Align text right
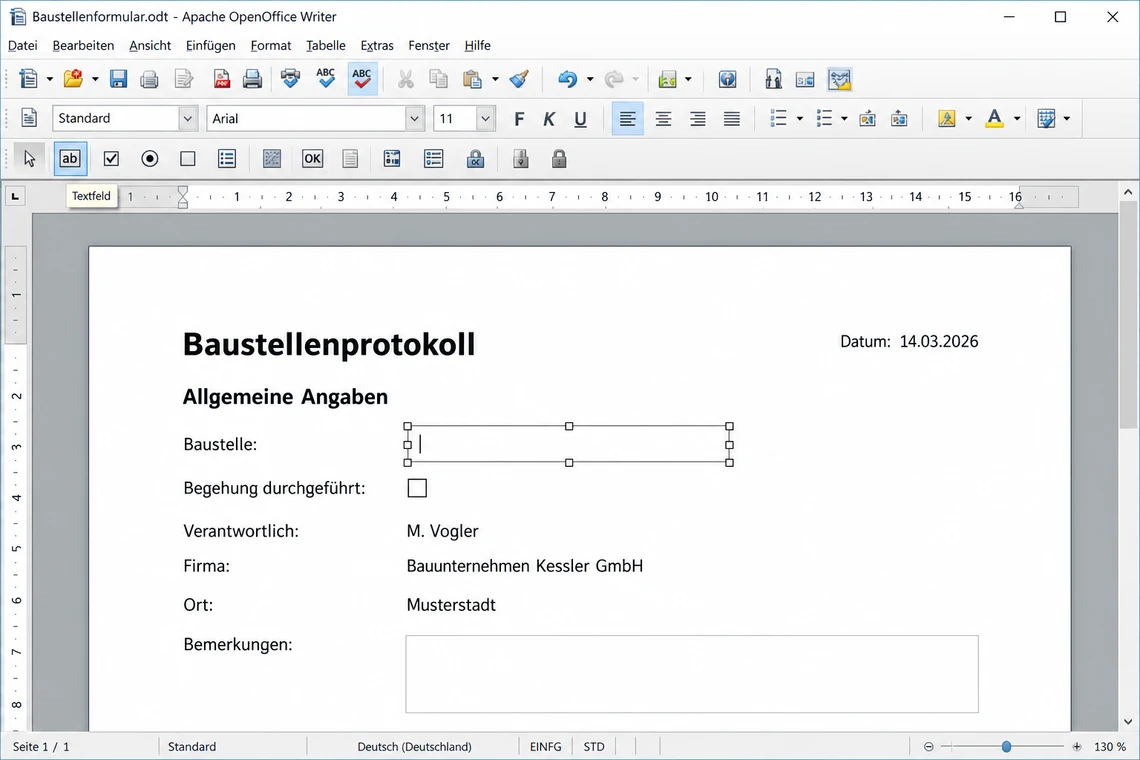Screen dimensions: 1140x760 coord(697,119)
